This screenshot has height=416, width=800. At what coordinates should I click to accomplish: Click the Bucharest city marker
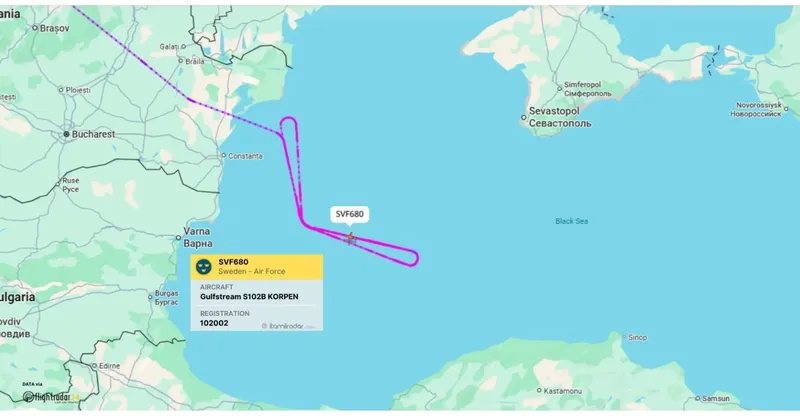[66, 134]
